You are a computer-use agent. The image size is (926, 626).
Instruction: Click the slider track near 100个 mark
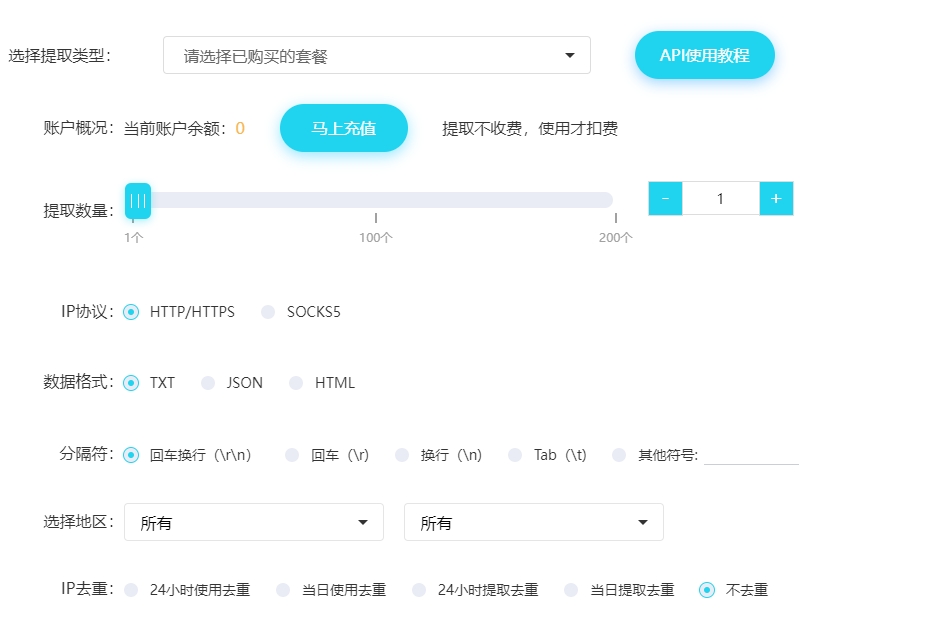pyautogui.click(x=376, y=200)
